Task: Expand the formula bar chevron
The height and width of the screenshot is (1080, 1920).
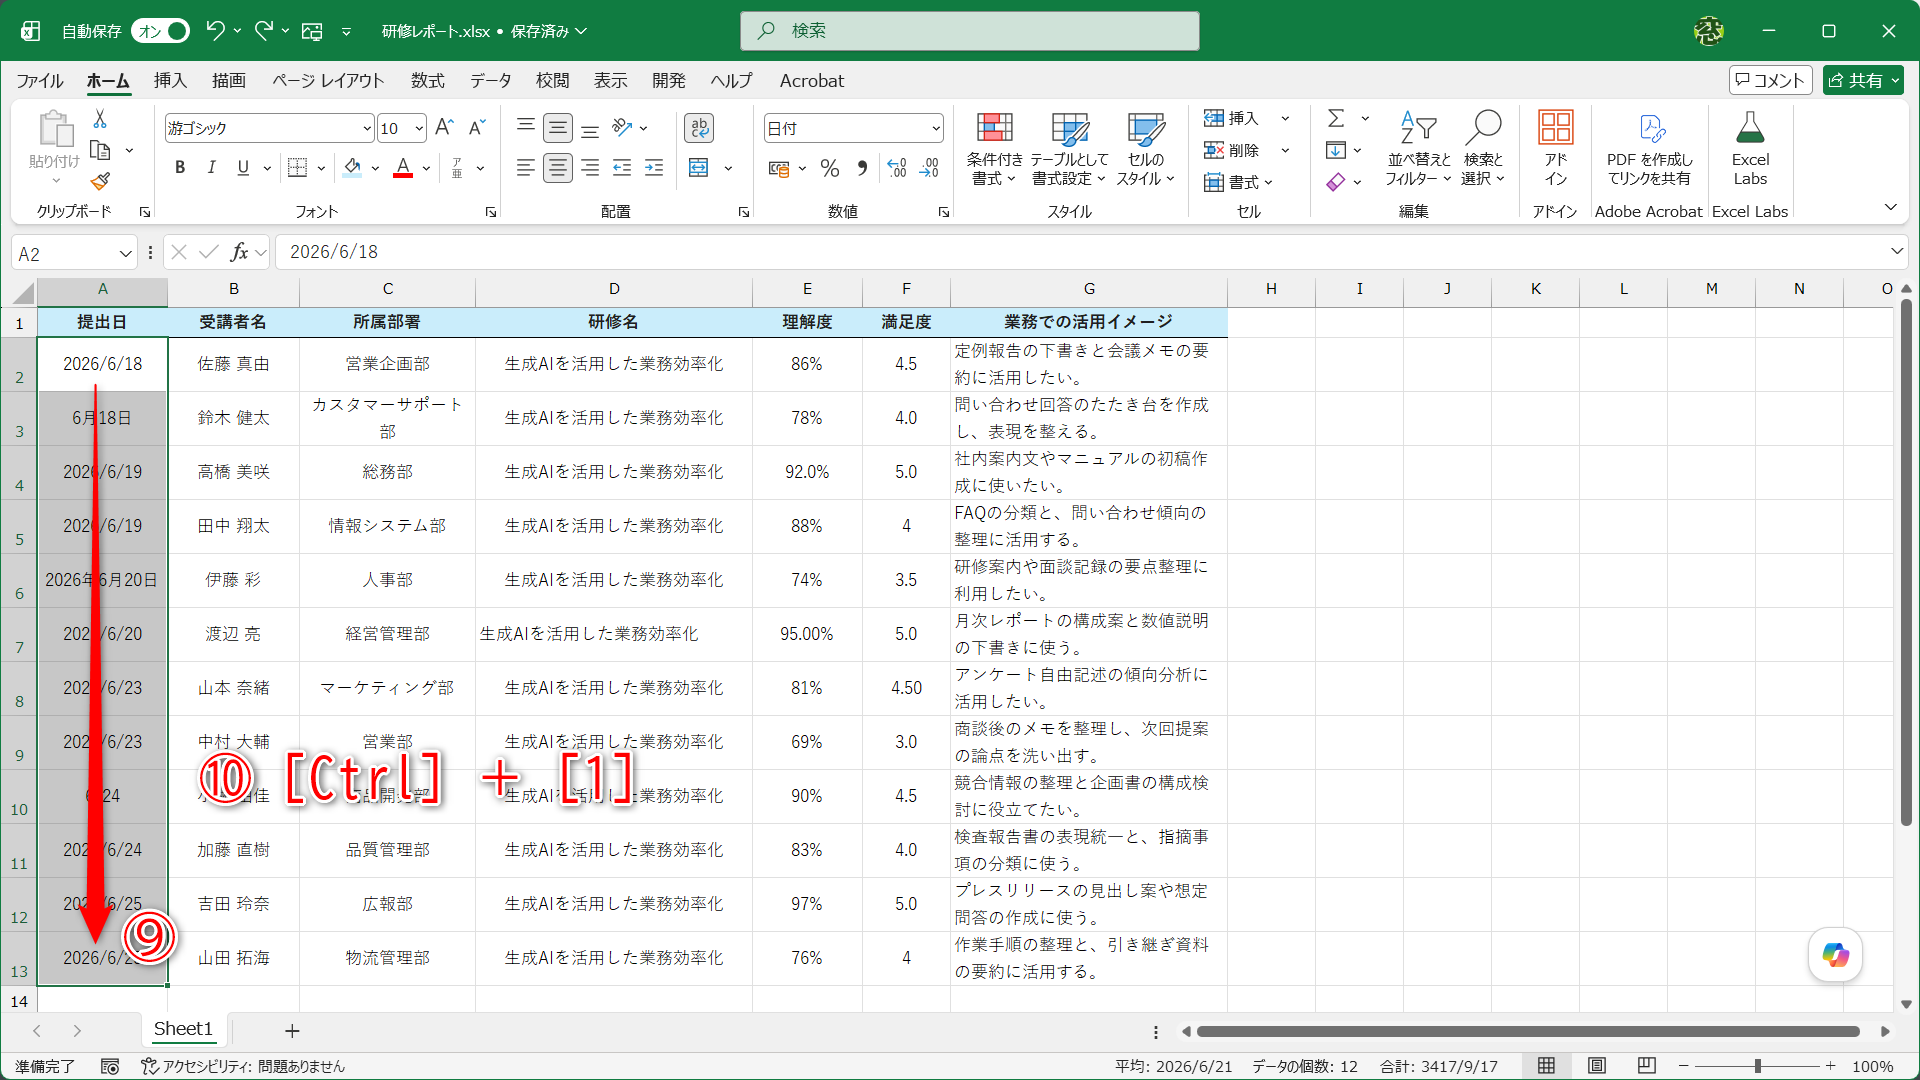Action: pyautogui.click(x=1897, y=251)
